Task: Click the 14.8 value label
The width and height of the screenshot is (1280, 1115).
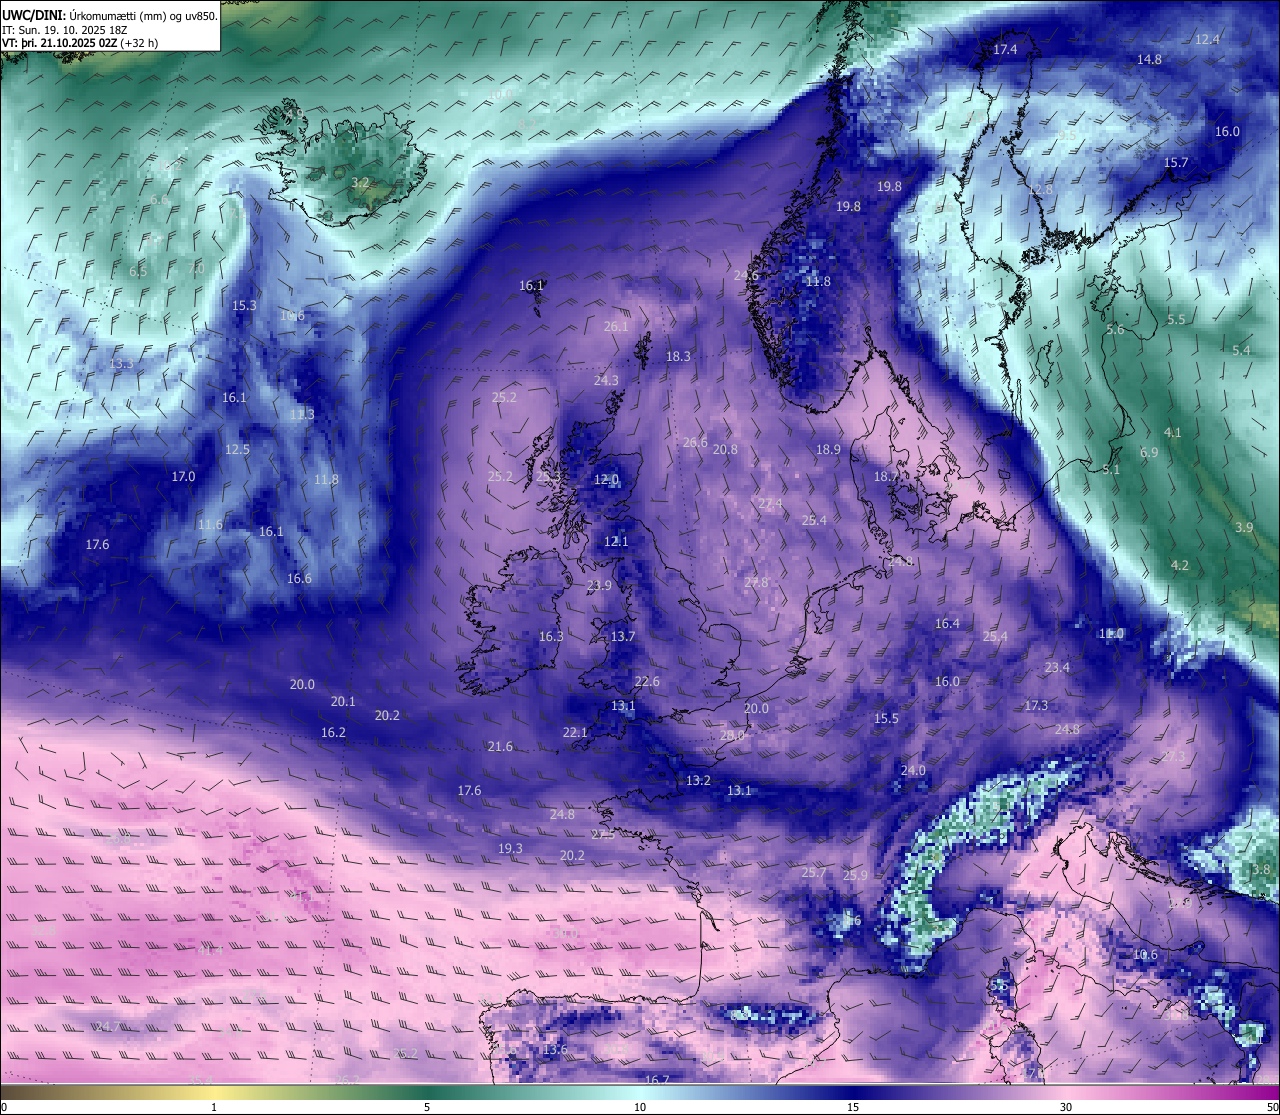Action: pos(1149,60)
